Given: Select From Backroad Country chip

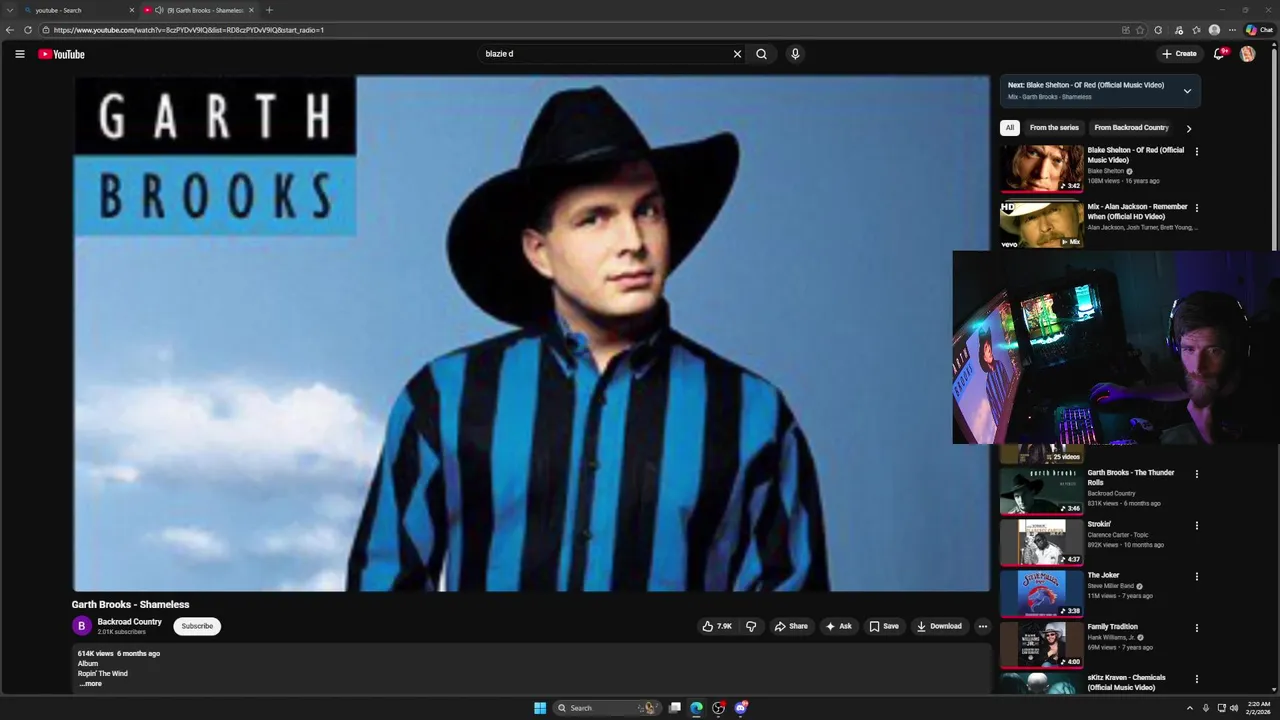Looking at the screenshot, I should [x=1131, y=128].
